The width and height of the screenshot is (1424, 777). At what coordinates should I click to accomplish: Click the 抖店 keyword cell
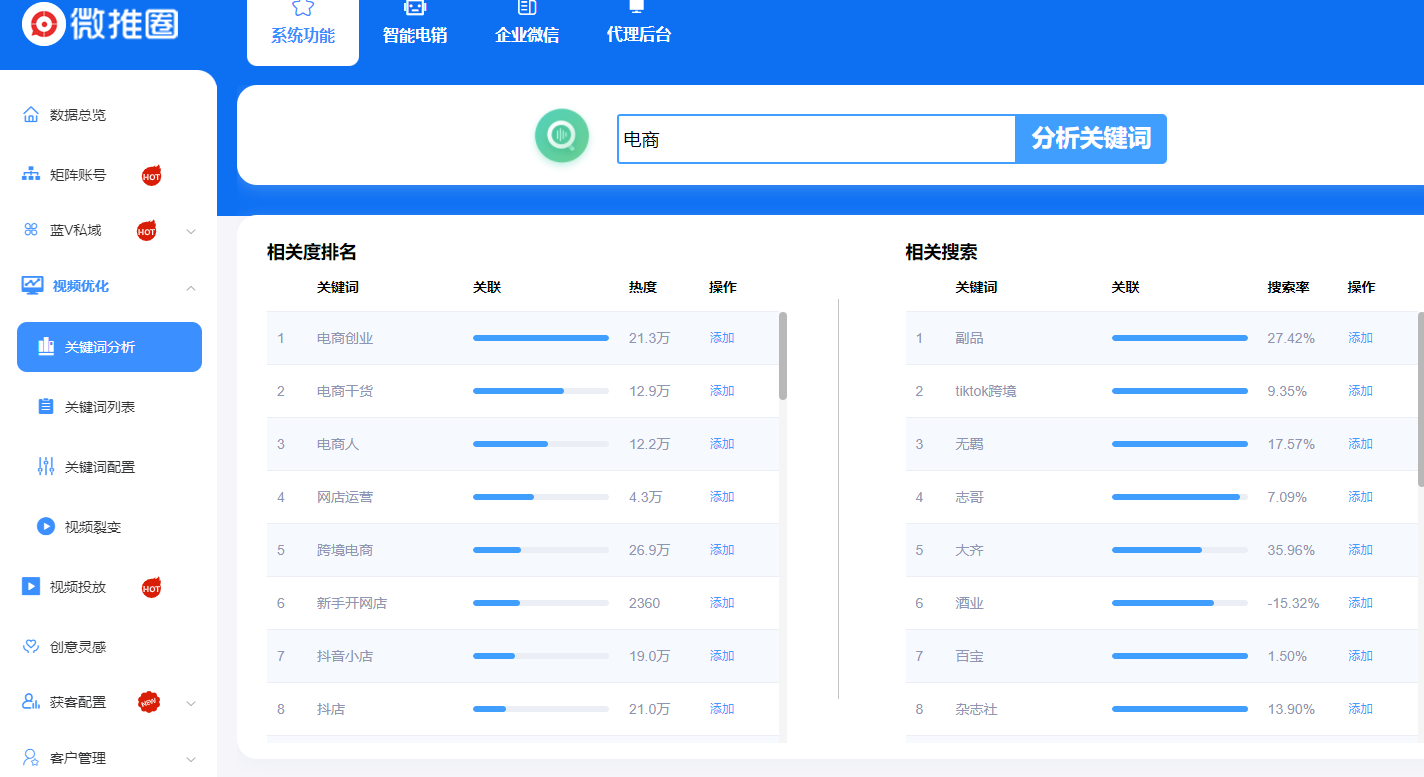point(331,709)
